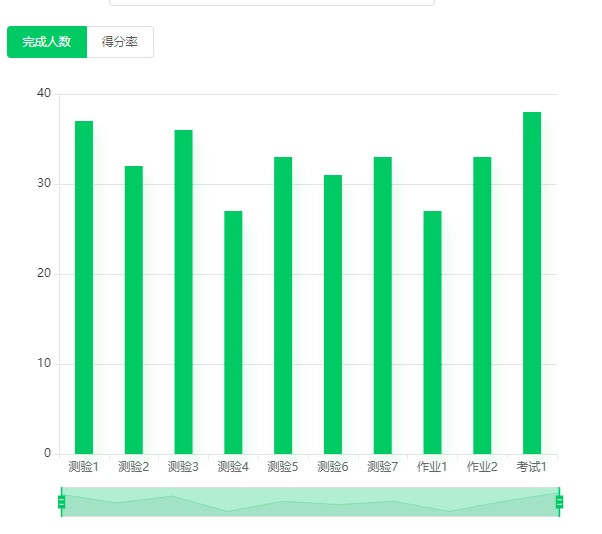
Task: Switch to the 完成人数 tab
Action: tap(47, 42)
